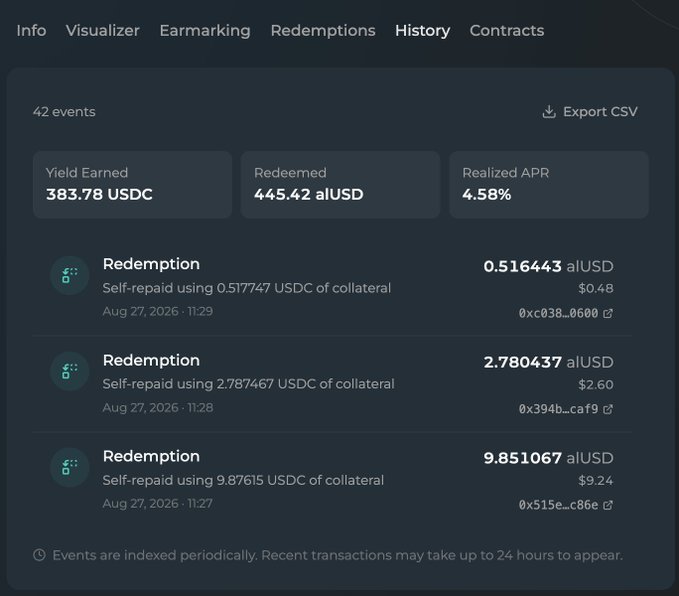Viewport: 679px width, 596px height.
Task: Click the '42 events' count text
Action: [x=64, y=112]
